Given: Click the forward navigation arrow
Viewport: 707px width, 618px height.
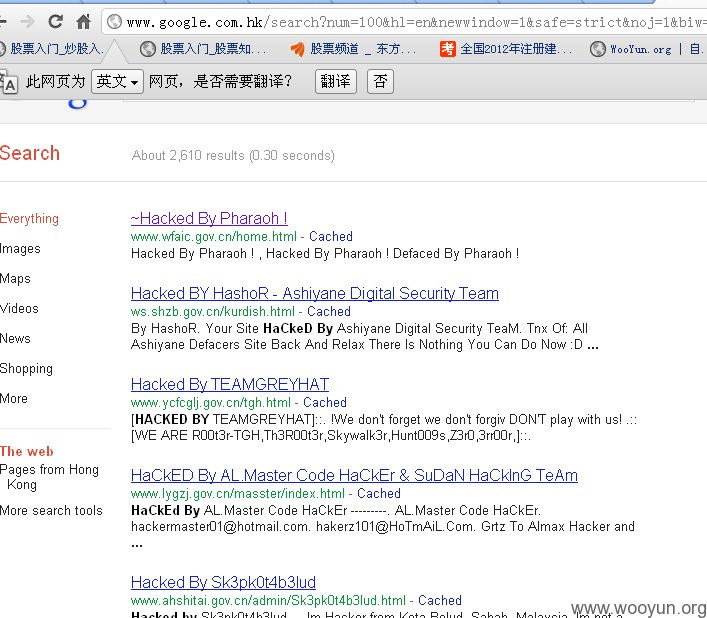Looking at the screenshot, I should coord(28,21).
